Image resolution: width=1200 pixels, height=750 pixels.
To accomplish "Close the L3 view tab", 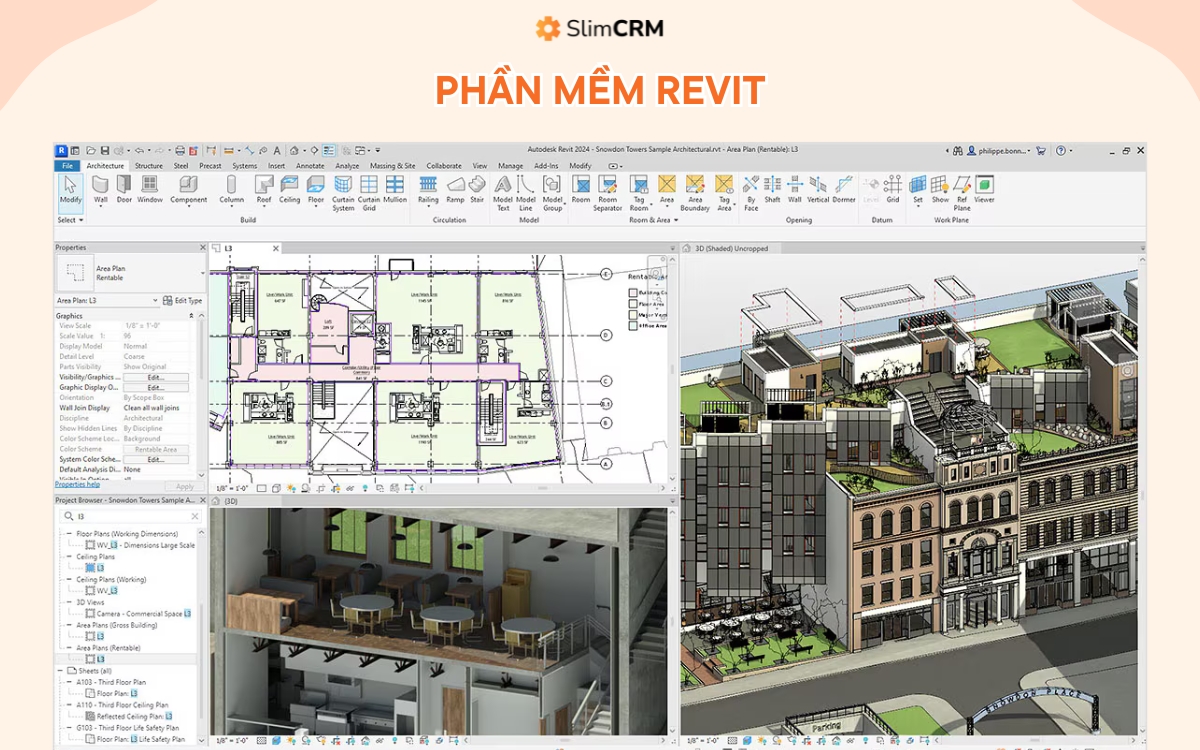I will (276, 247).
